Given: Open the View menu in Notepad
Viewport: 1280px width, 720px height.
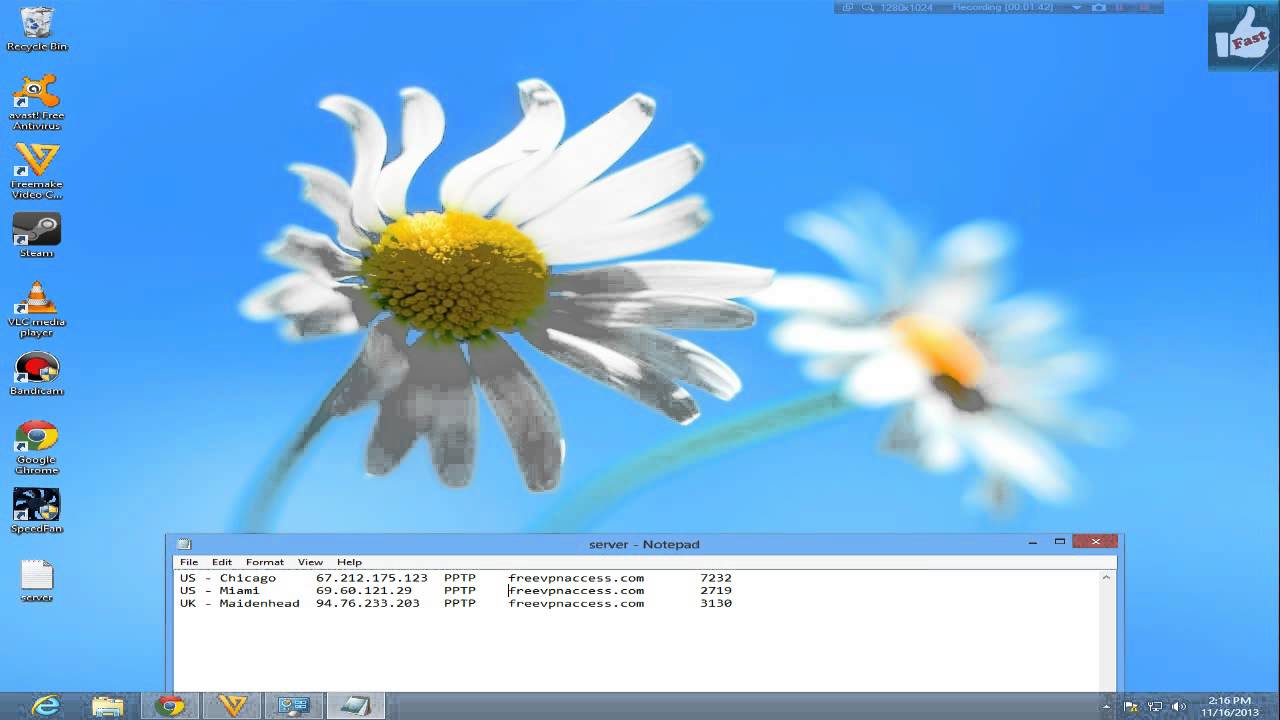Looking at the screenshot, I should point(310,562).
